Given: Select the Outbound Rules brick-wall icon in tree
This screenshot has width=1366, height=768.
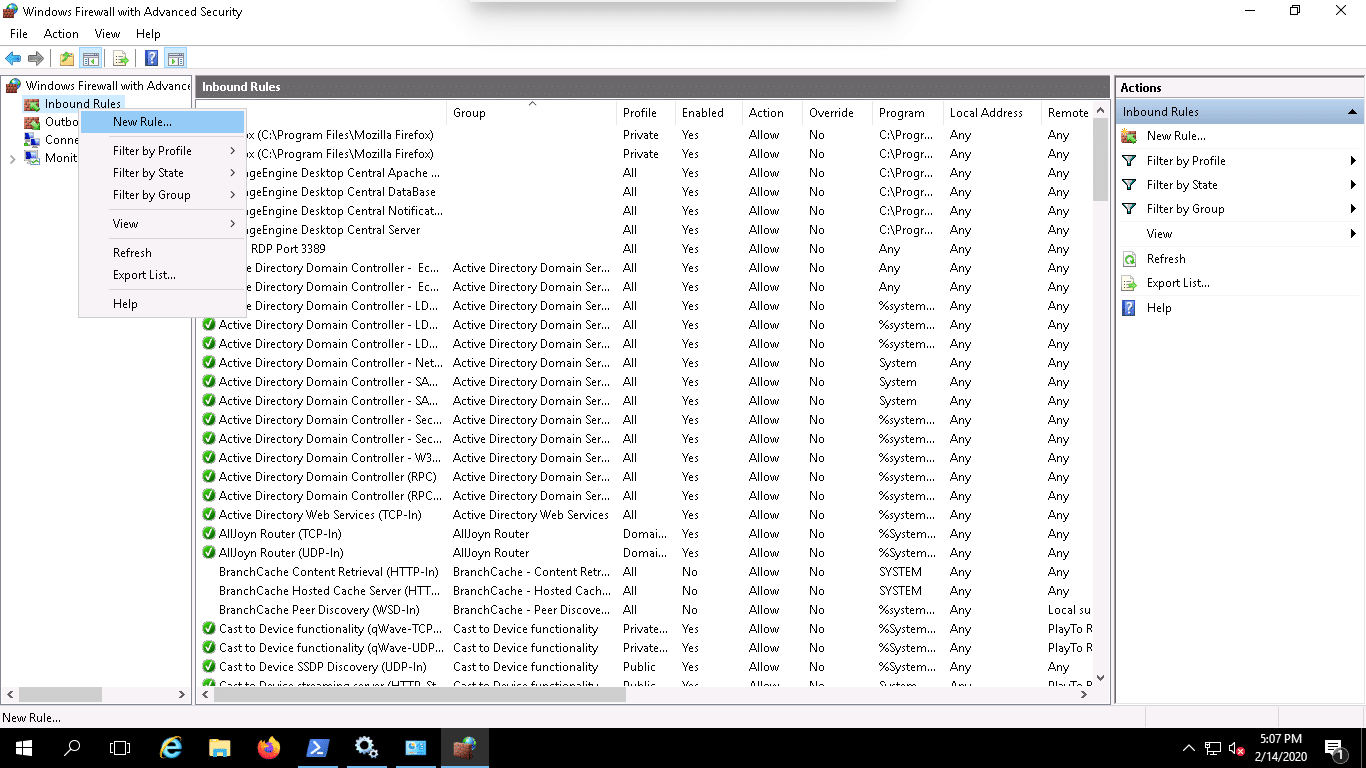Looking at the screenshot, I should 32,122.
